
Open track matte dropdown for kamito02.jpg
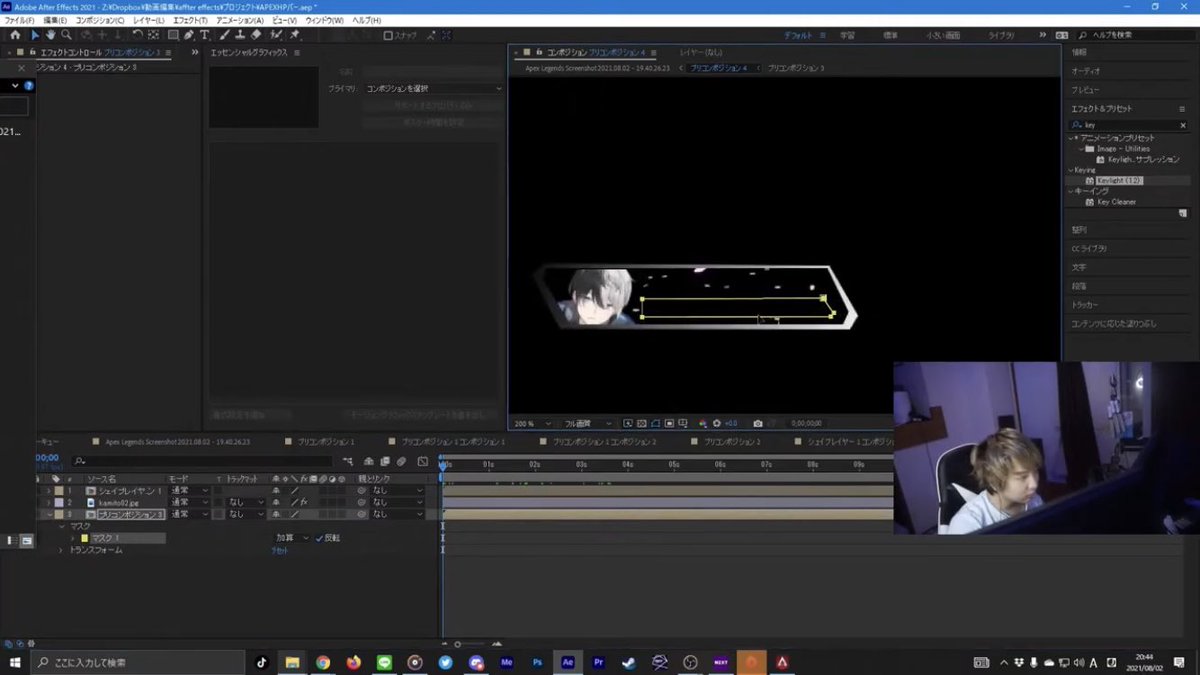[x=244, y=502]
